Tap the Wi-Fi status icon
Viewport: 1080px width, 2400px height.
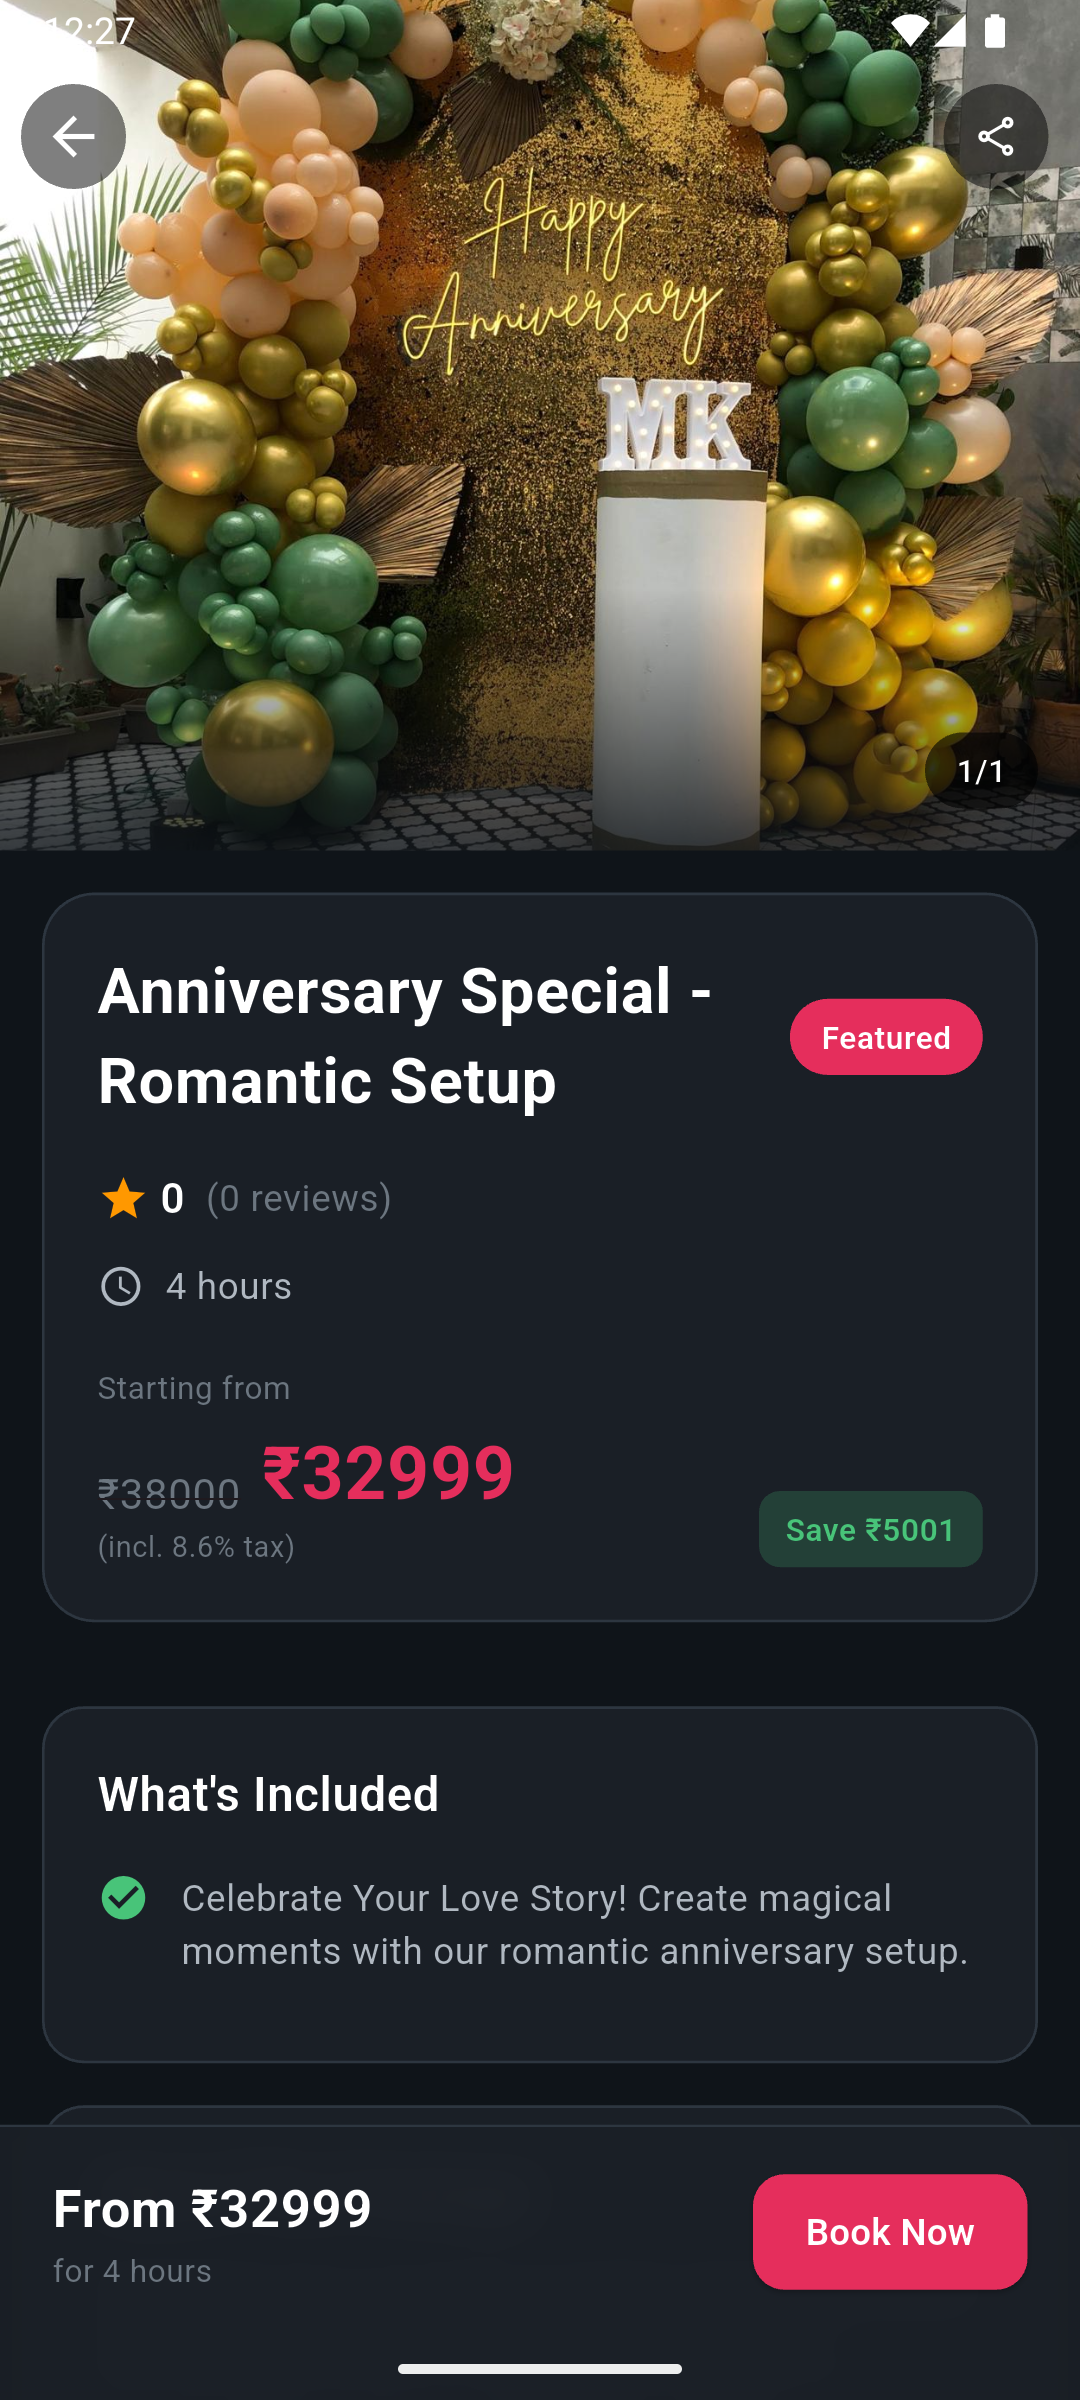coord(909,31)
